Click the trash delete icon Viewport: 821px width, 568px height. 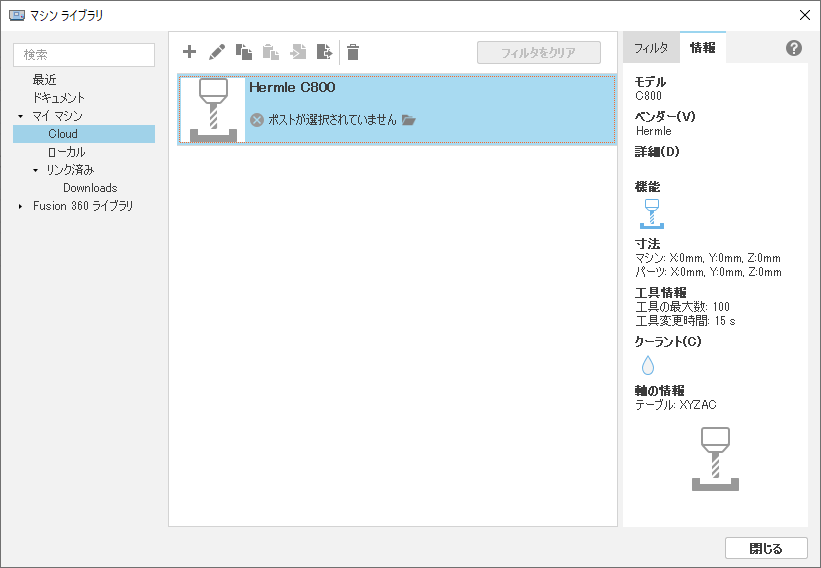click(x=353, y=52)
